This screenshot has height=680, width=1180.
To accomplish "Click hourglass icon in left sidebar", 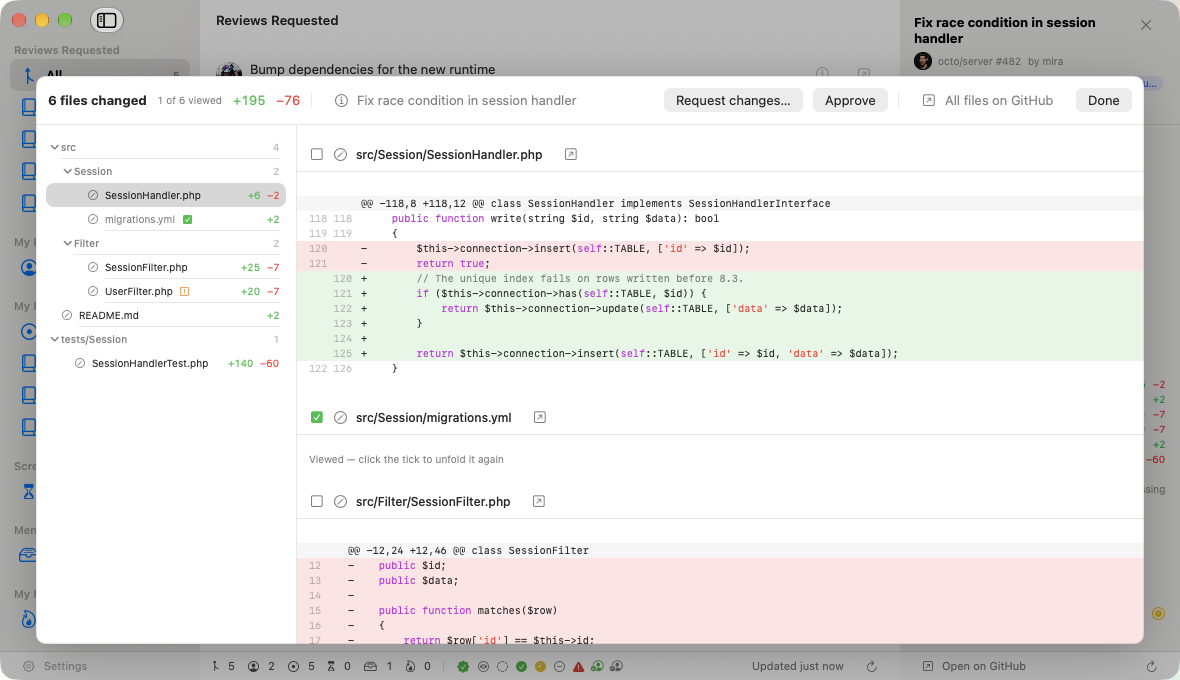I will pyautogui.click(x=29, y=491).
